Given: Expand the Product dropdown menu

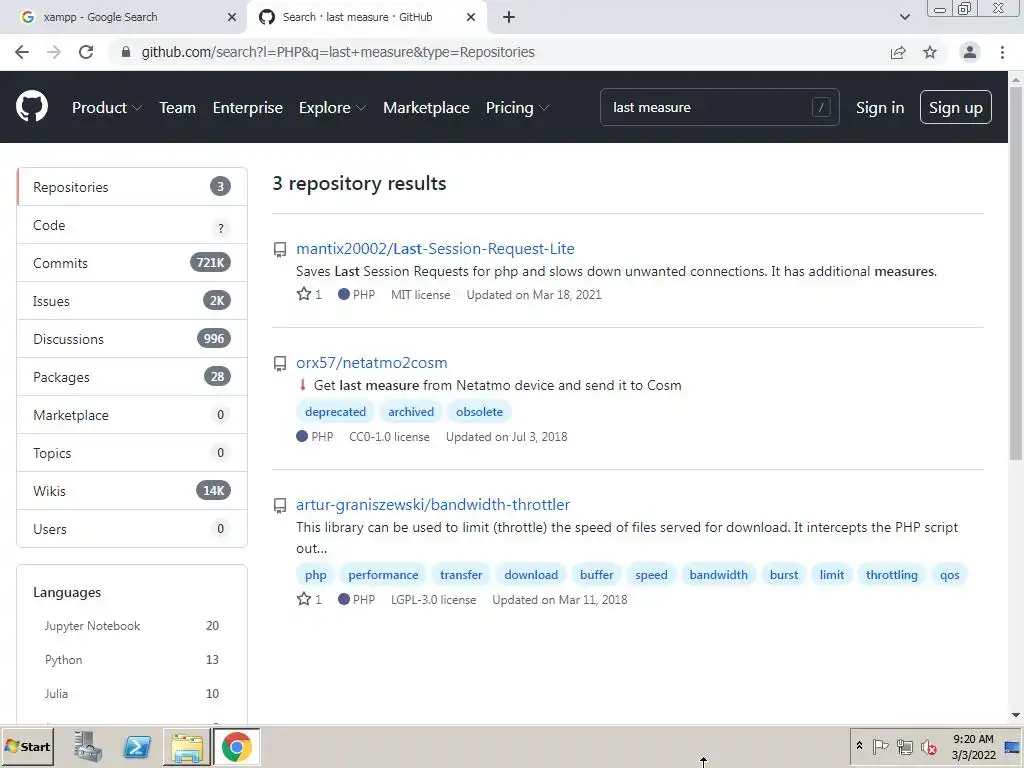Looking at the screenshot, I should [106, 107].
